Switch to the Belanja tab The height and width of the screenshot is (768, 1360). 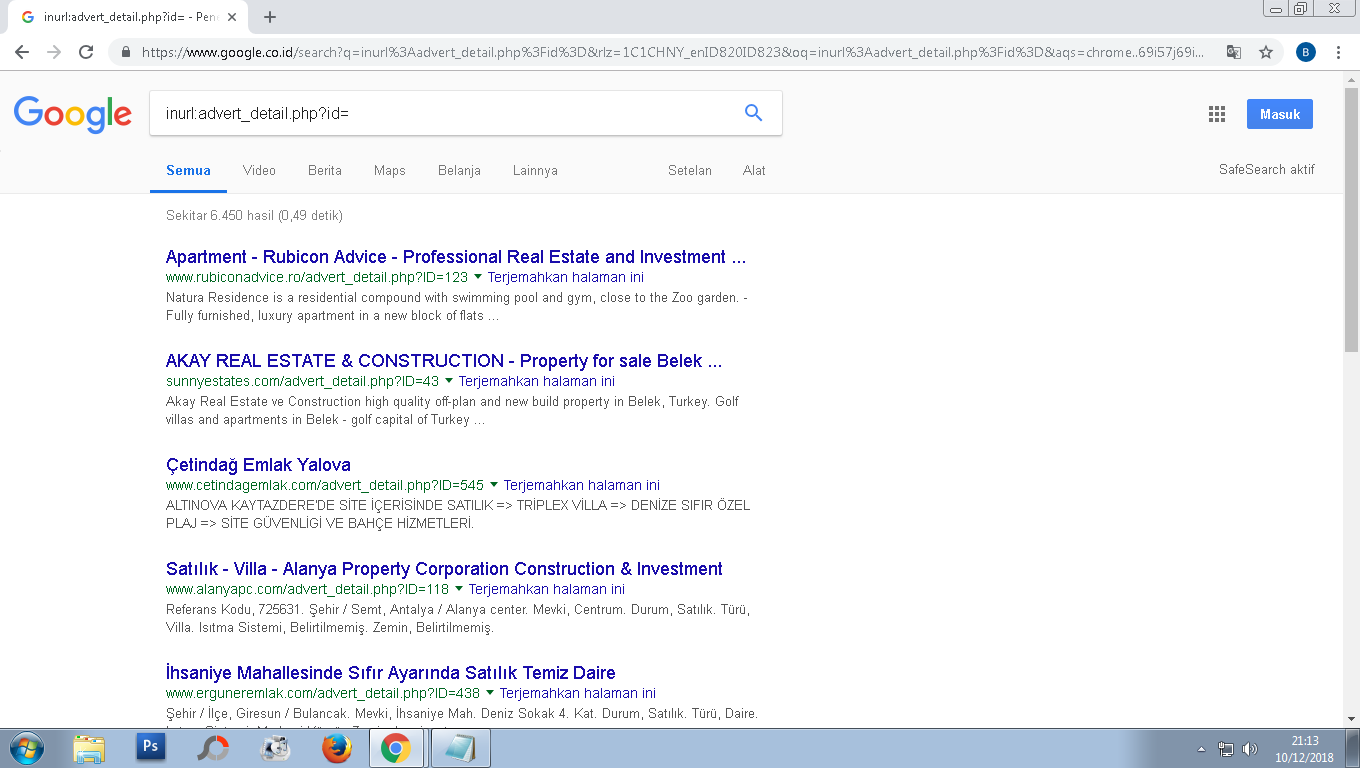point(459,170)
